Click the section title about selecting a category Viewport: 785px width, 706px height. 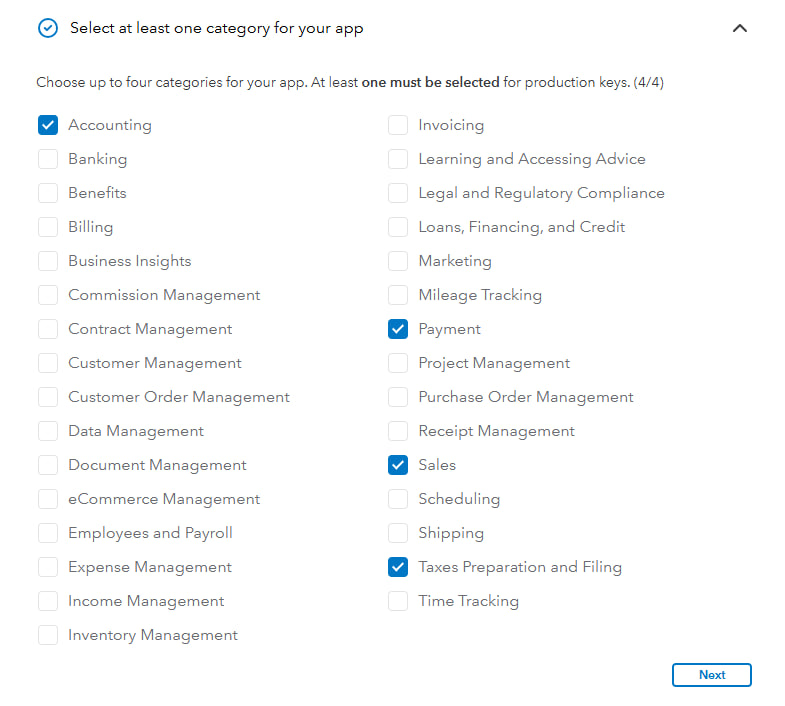(216, 28)
